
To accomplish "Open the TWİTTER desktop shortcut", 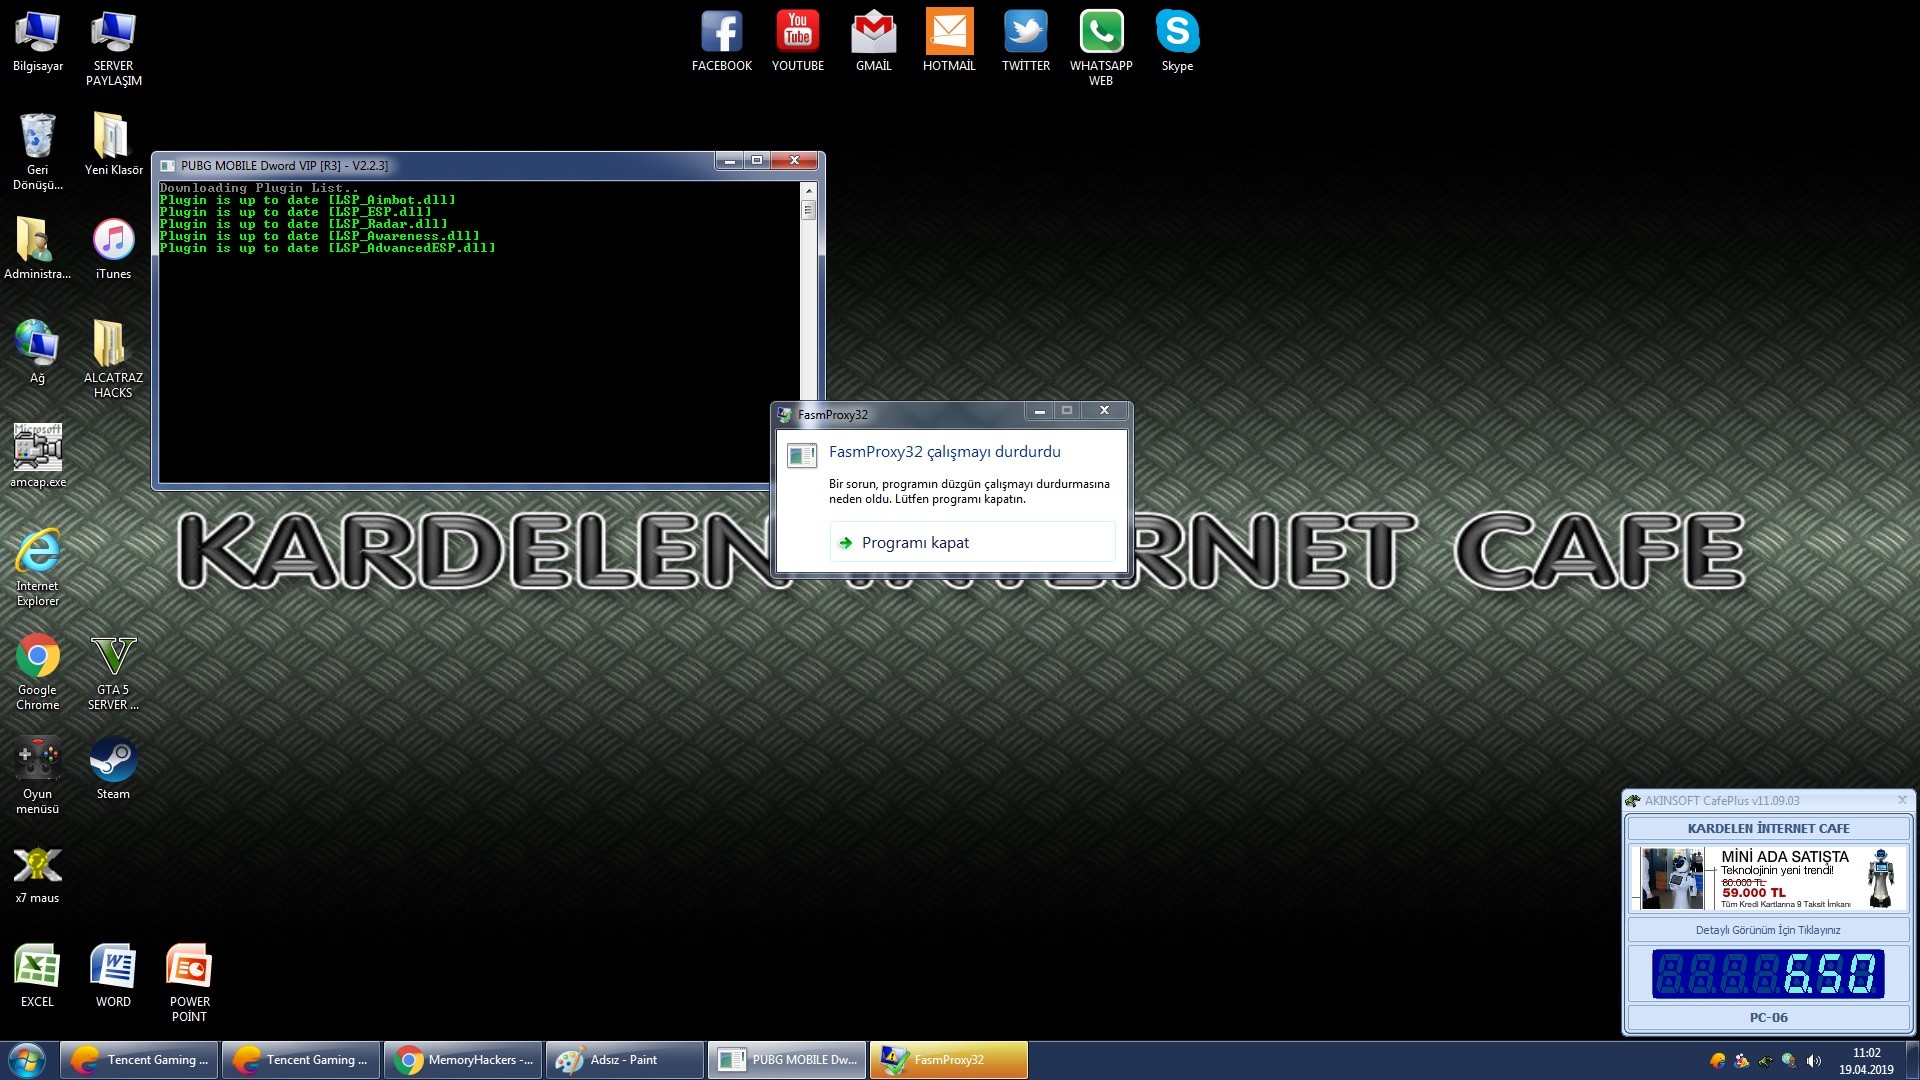I will 1025,42.
